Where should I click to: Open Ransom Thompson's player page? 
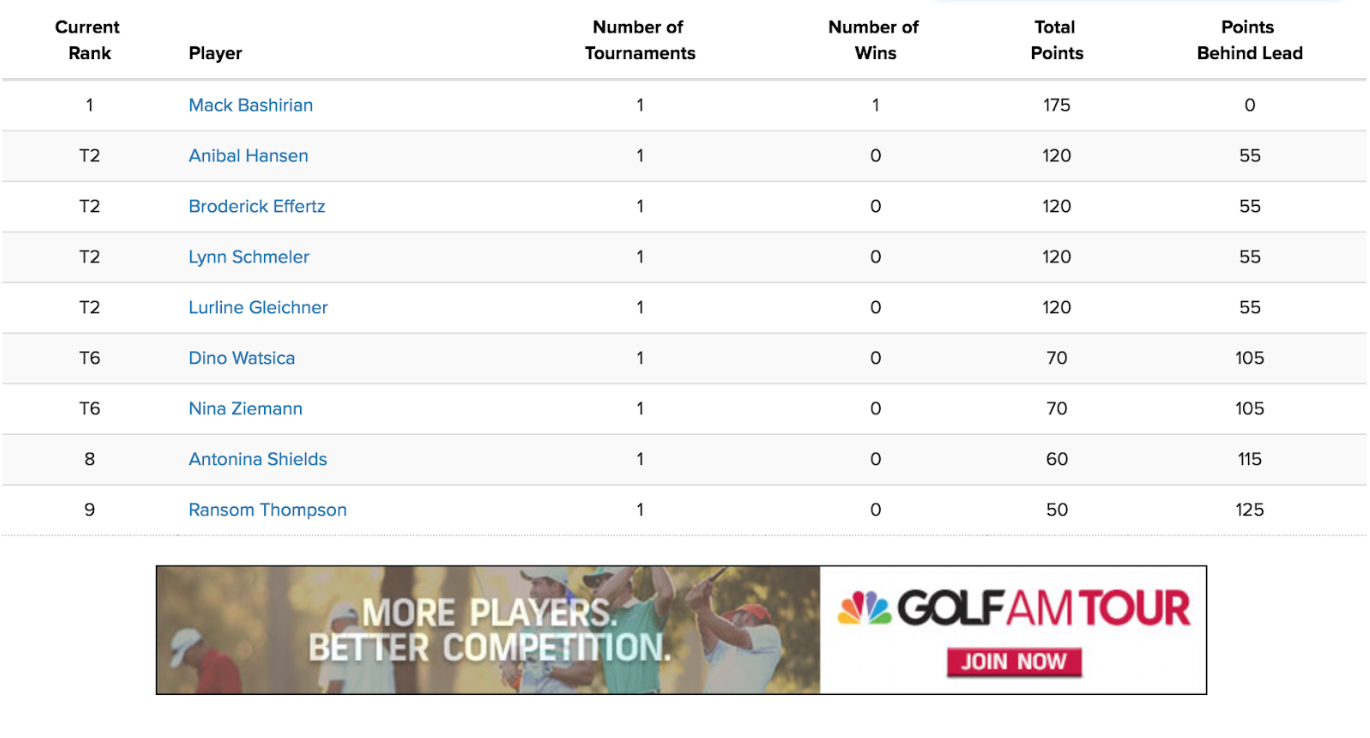click(x=267, y=510)
